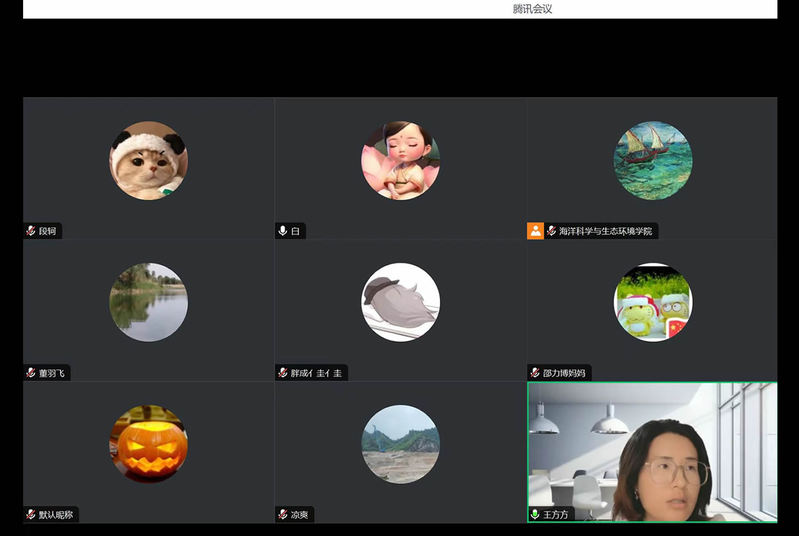Select the live video tile of 王方方
Screen dimensions: 799x536
(652, 450)
